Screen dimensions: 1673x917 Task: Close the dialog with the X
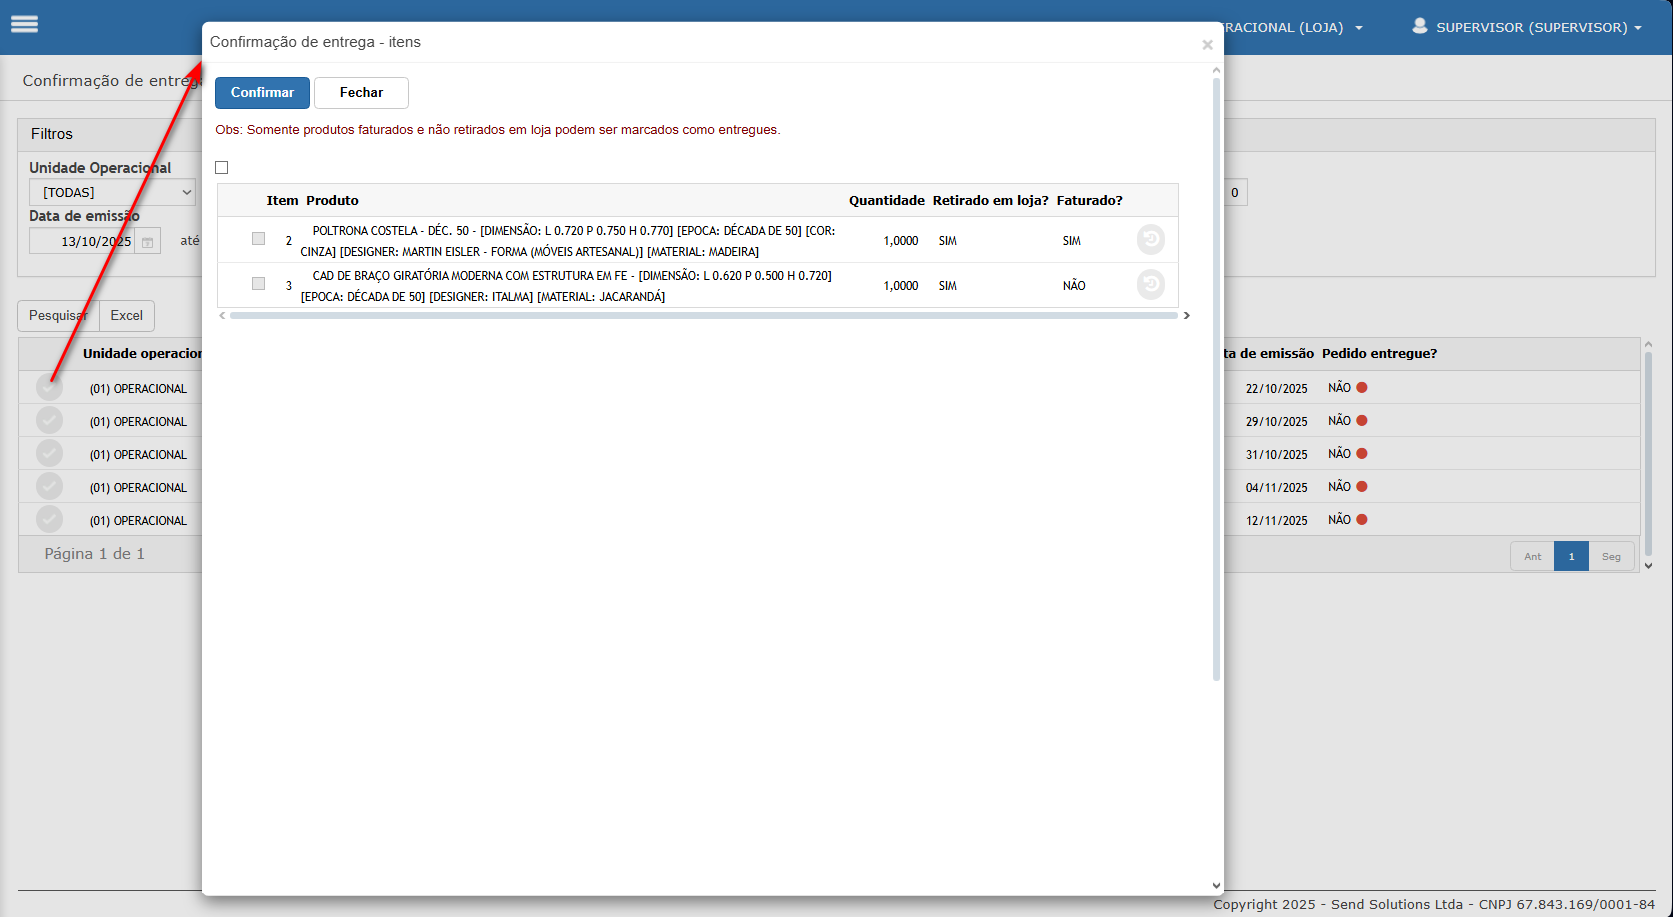[x=1207, y=45]
